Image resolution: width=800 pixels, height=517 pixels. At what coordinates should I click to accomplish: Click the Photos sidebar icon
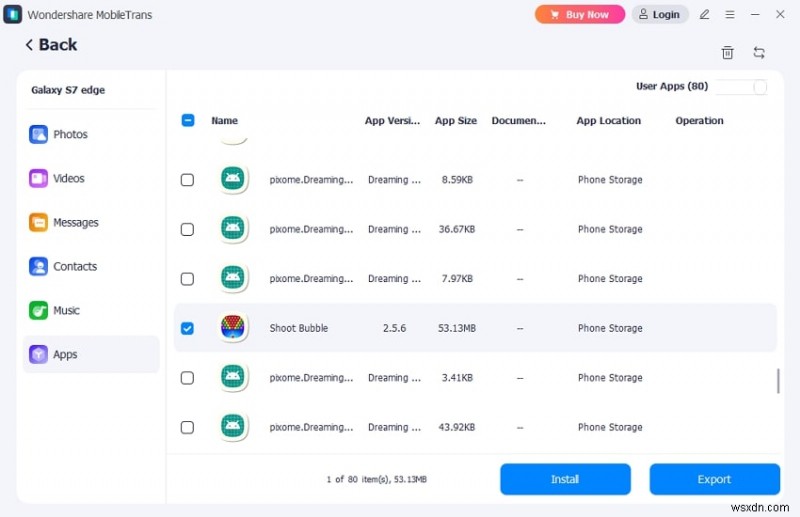pyautogui.click(x=38, y=134)
